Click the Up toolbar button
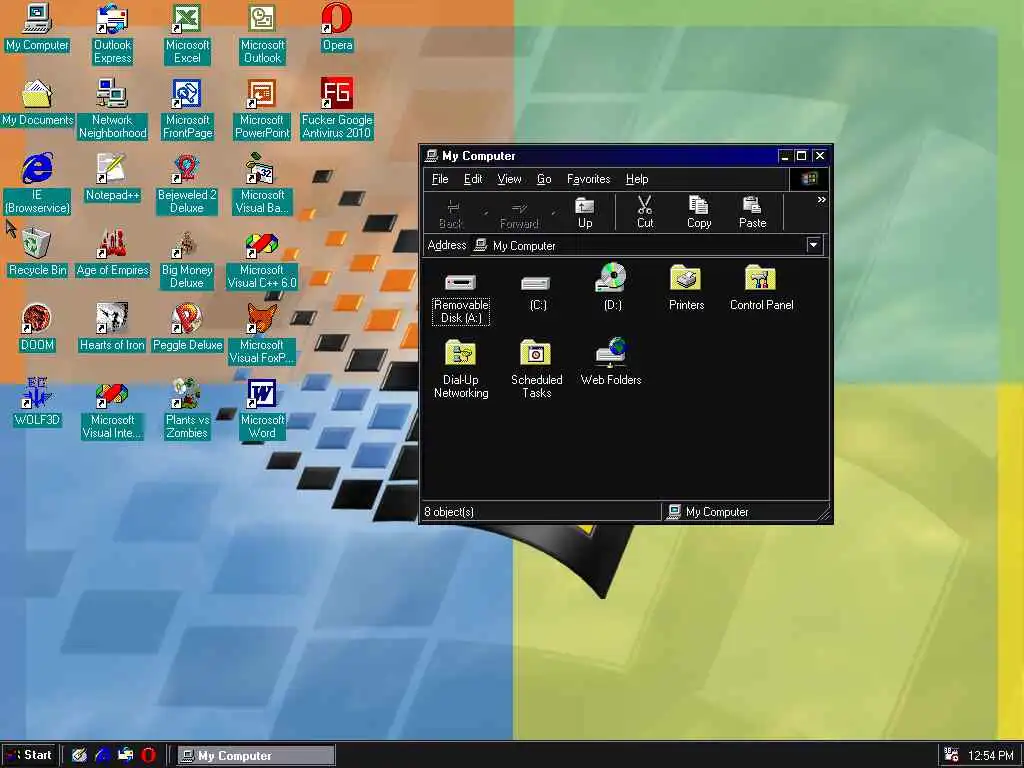This screenshot has height=768, width=1024. [x=584, y=213]
